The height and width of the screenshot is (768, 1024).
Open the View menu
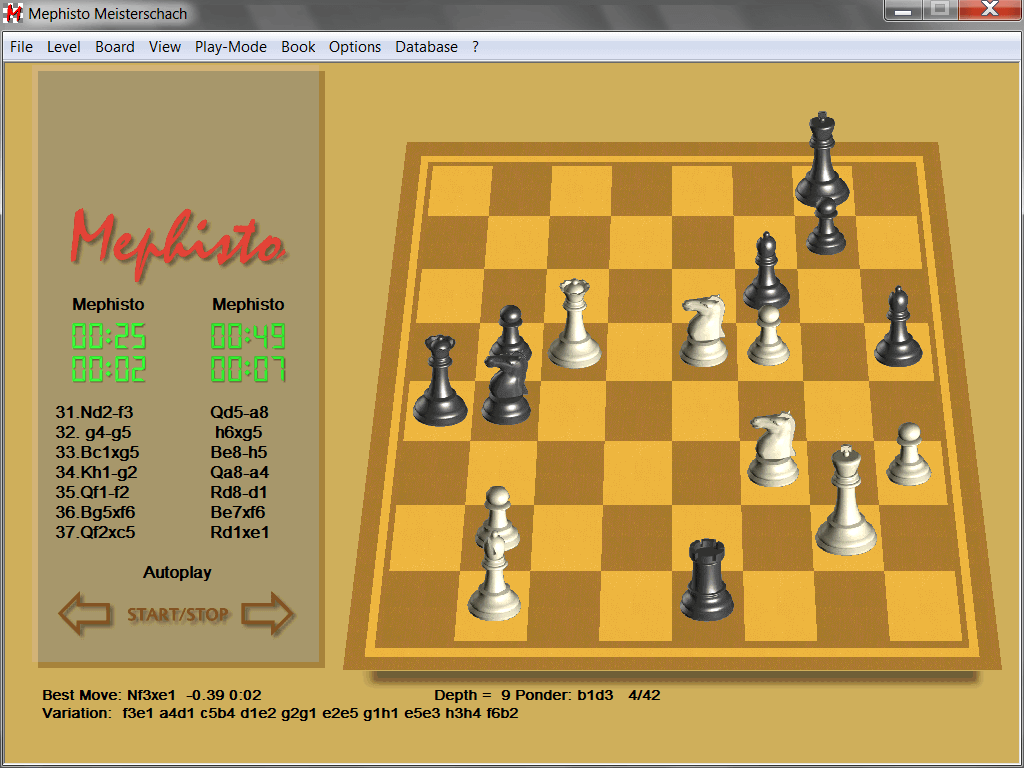coord(165,47)
